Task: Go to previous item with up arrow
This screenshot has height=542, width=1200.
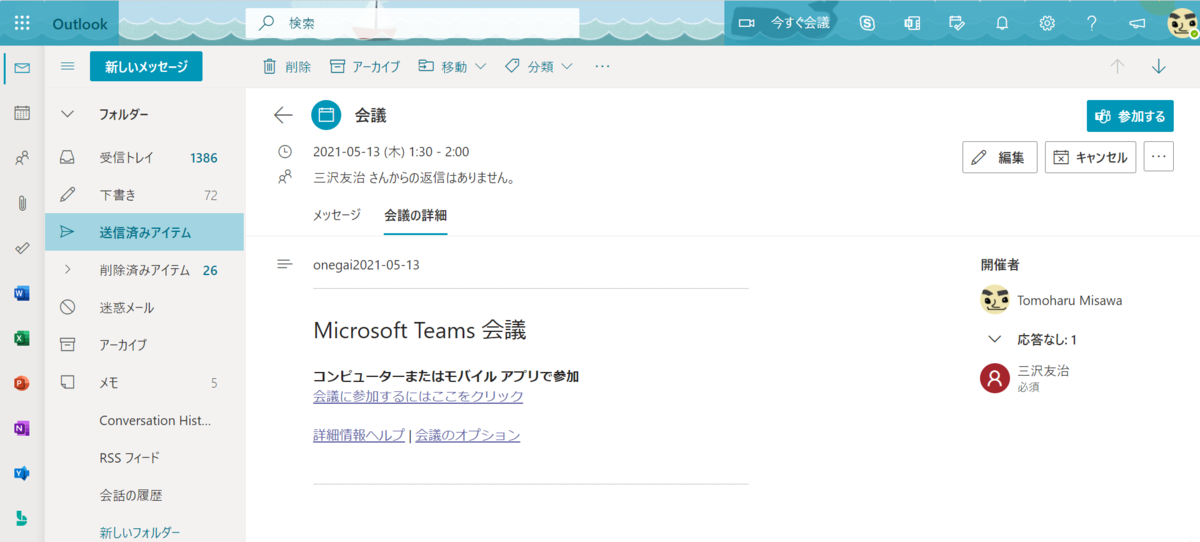Action: (1117, 67)
